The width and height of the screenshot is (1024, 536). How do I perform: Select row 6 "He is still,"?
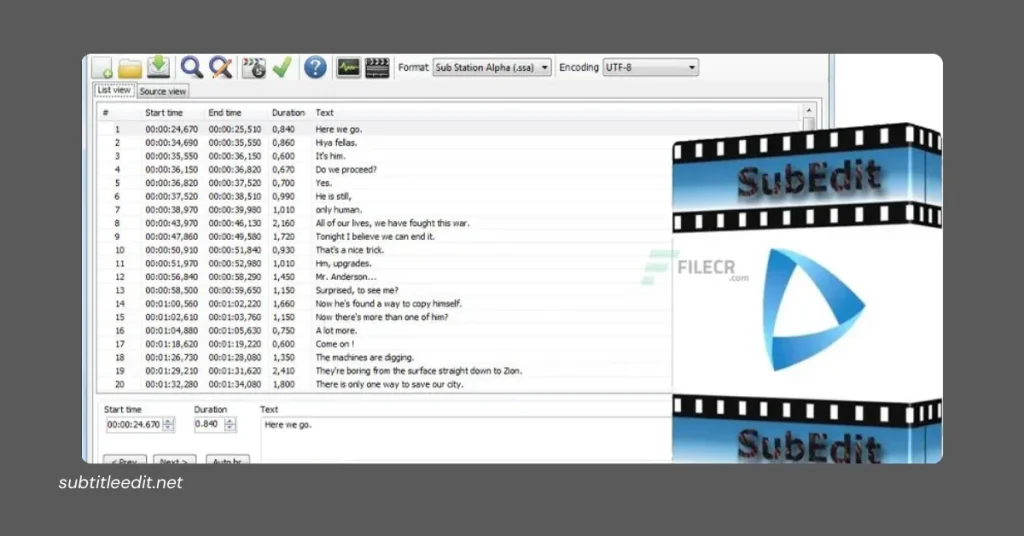tap(385, 196)
